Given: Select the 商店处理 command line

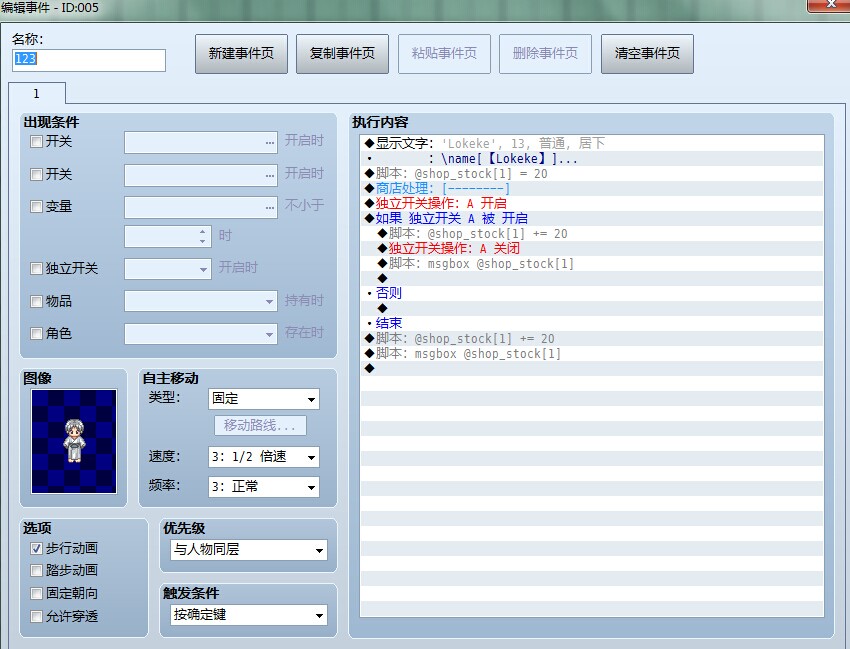Looking at the screenshot, I should tap(592, 188).
